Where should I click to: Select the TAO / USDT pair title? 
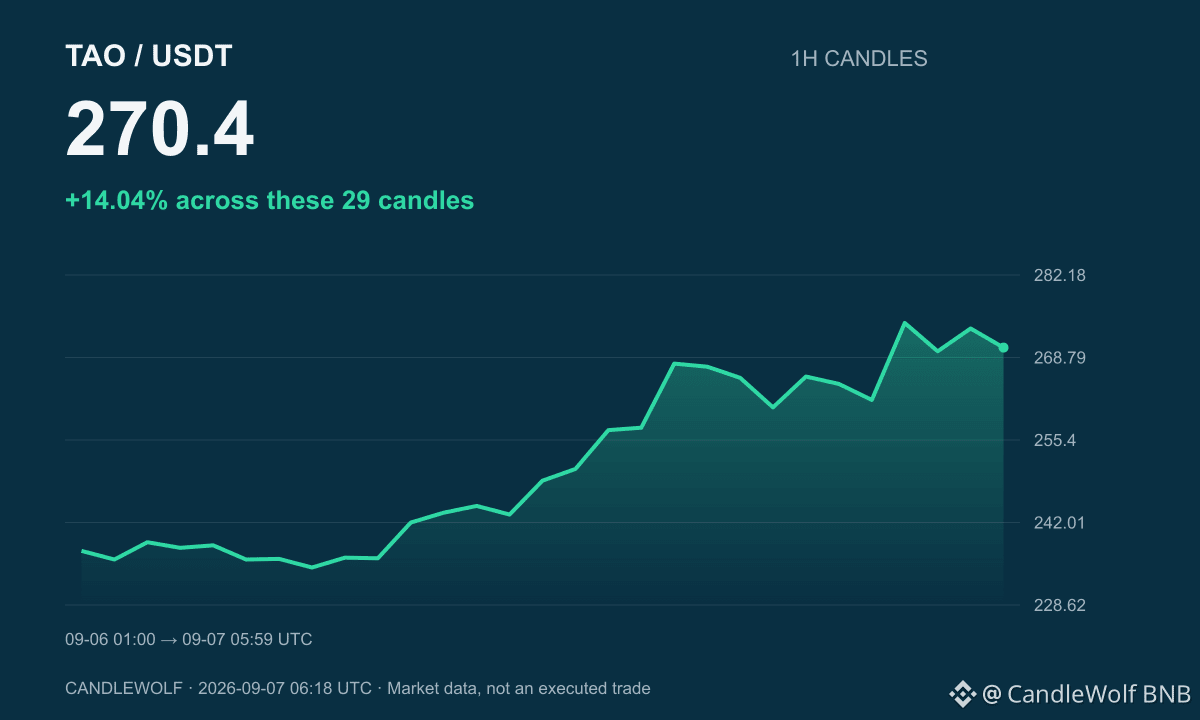pyautogui.click(x=148, y=57)
